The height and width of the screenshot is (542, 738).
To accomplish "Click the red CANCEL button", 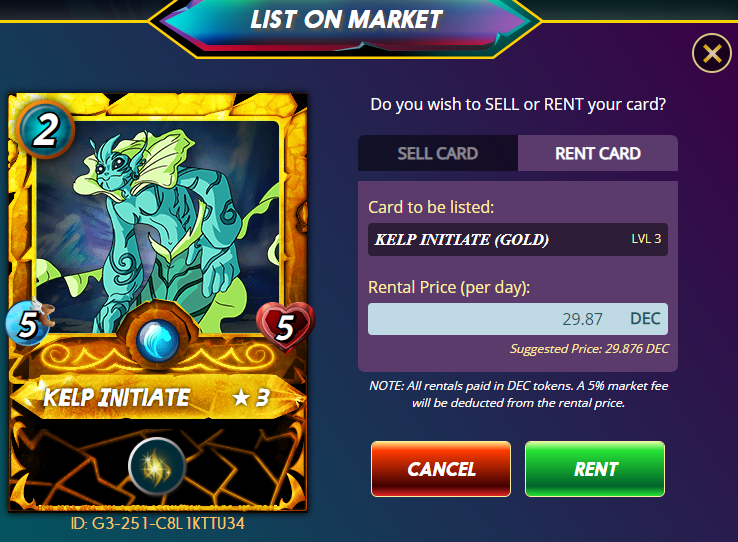I will (441, 469).
